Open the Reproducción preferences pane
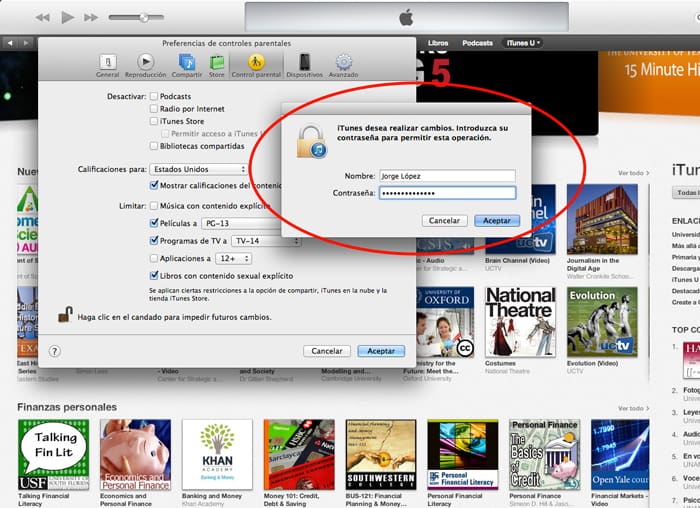The image size is (700, 508). pyautogui.click(x=146, y=66)
